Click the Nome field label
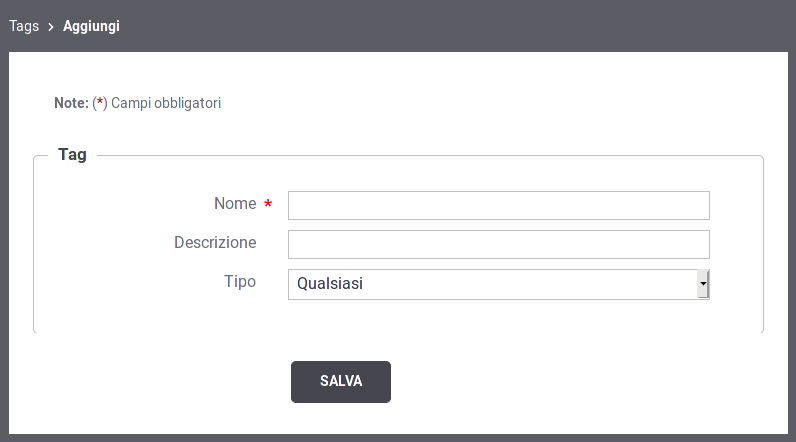The width and height of the screenshot is (796, 442). [235, 203]
